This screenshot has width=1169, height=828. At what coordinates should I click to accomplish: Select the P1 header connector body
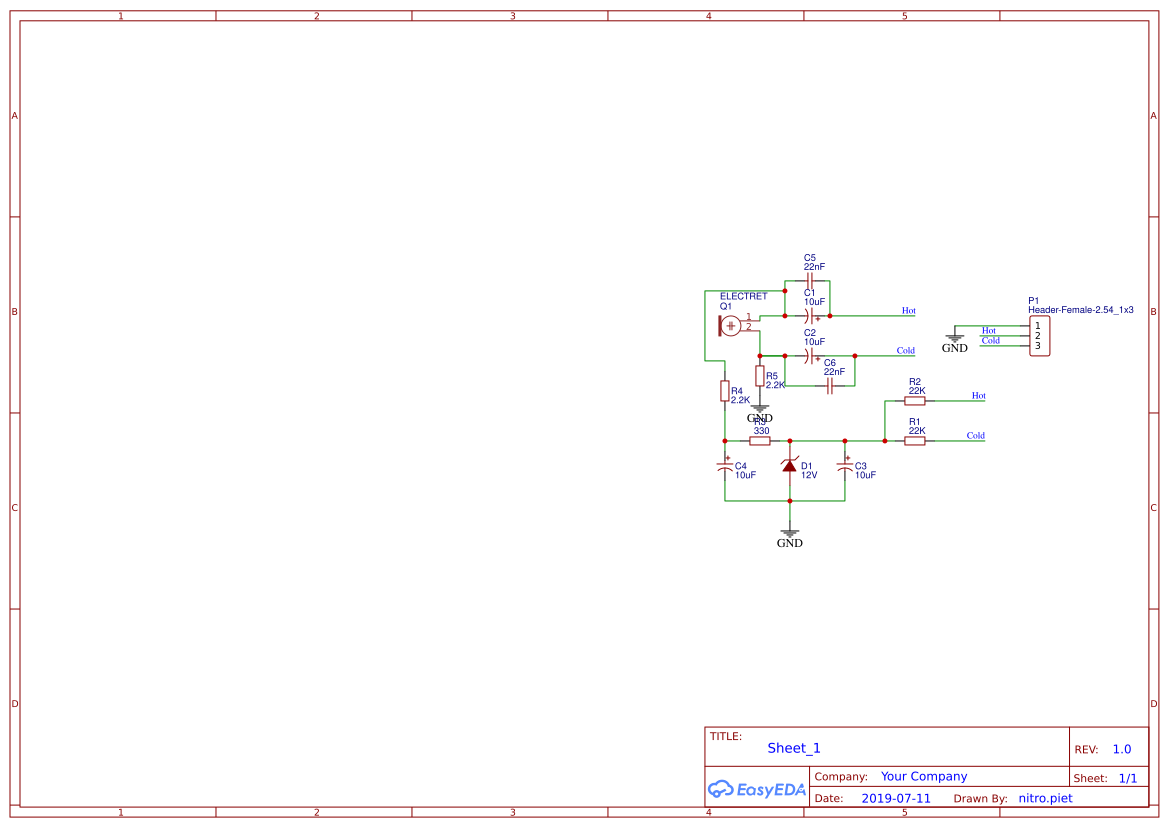click(1039, 336)
